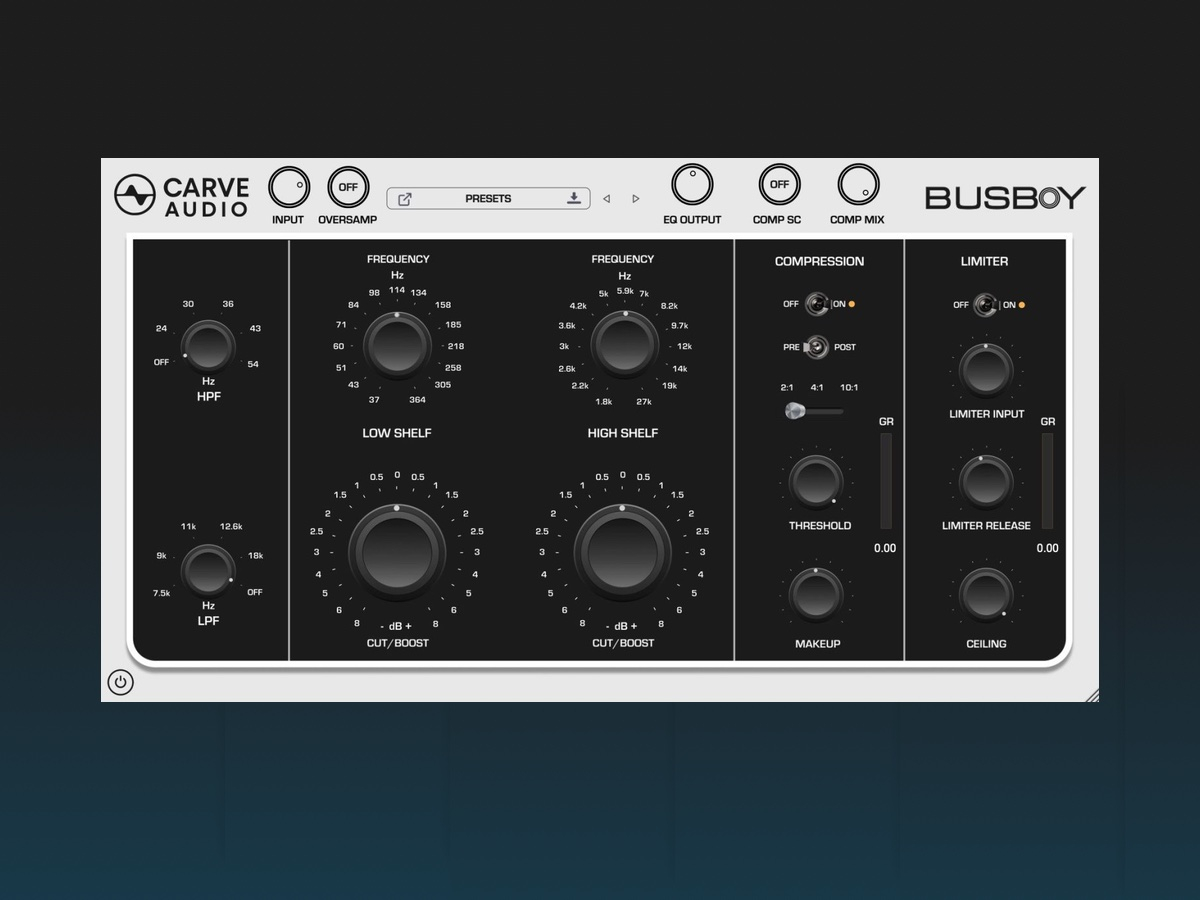The width and height of the screenshot is (1200, 900).
Task: Flip the Compression OFF/ON switch
Action: click(817, 304)
